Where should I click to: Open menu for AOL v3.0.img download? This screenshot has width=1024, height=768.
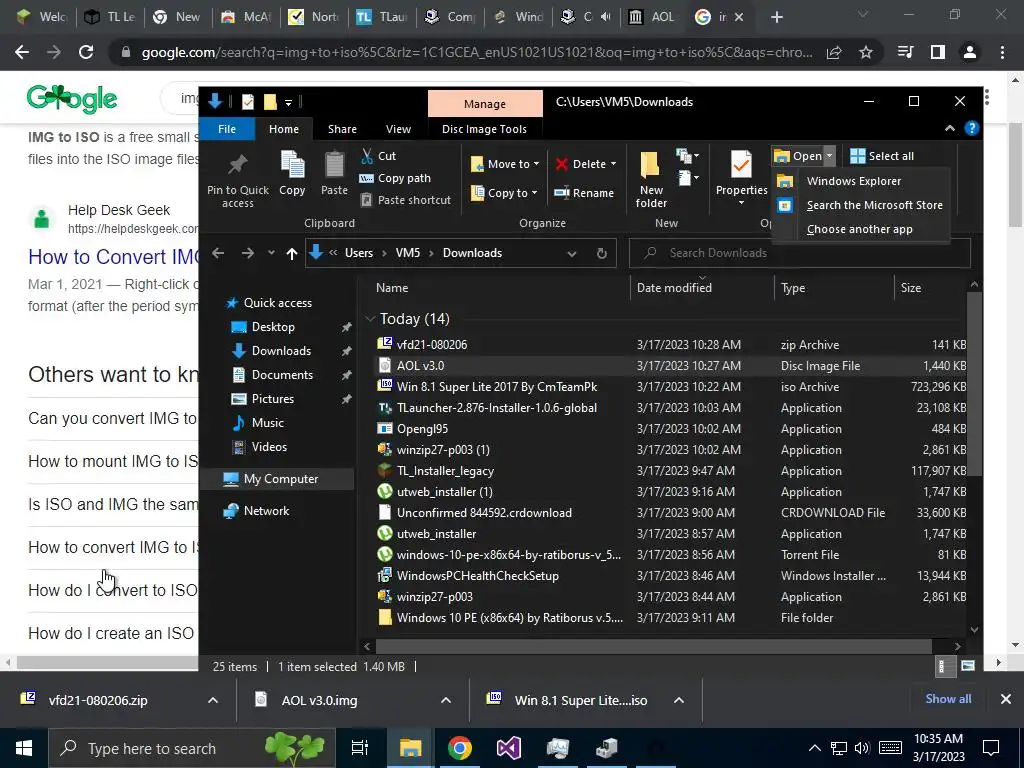pos(446,700)
